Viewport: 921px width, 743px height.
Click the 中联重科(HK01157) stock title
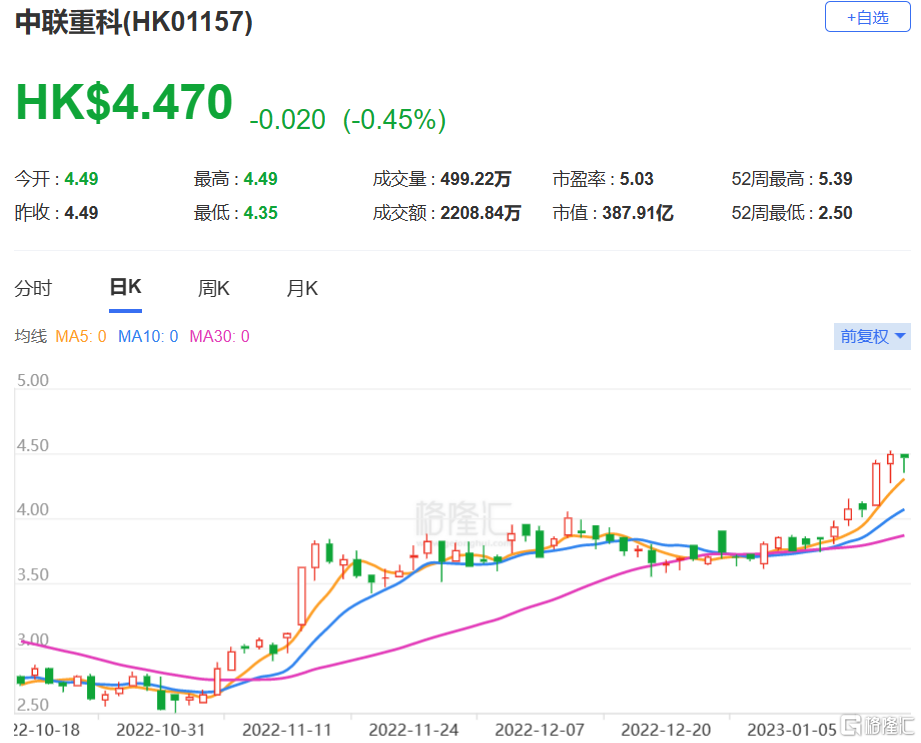coord(134,22)
